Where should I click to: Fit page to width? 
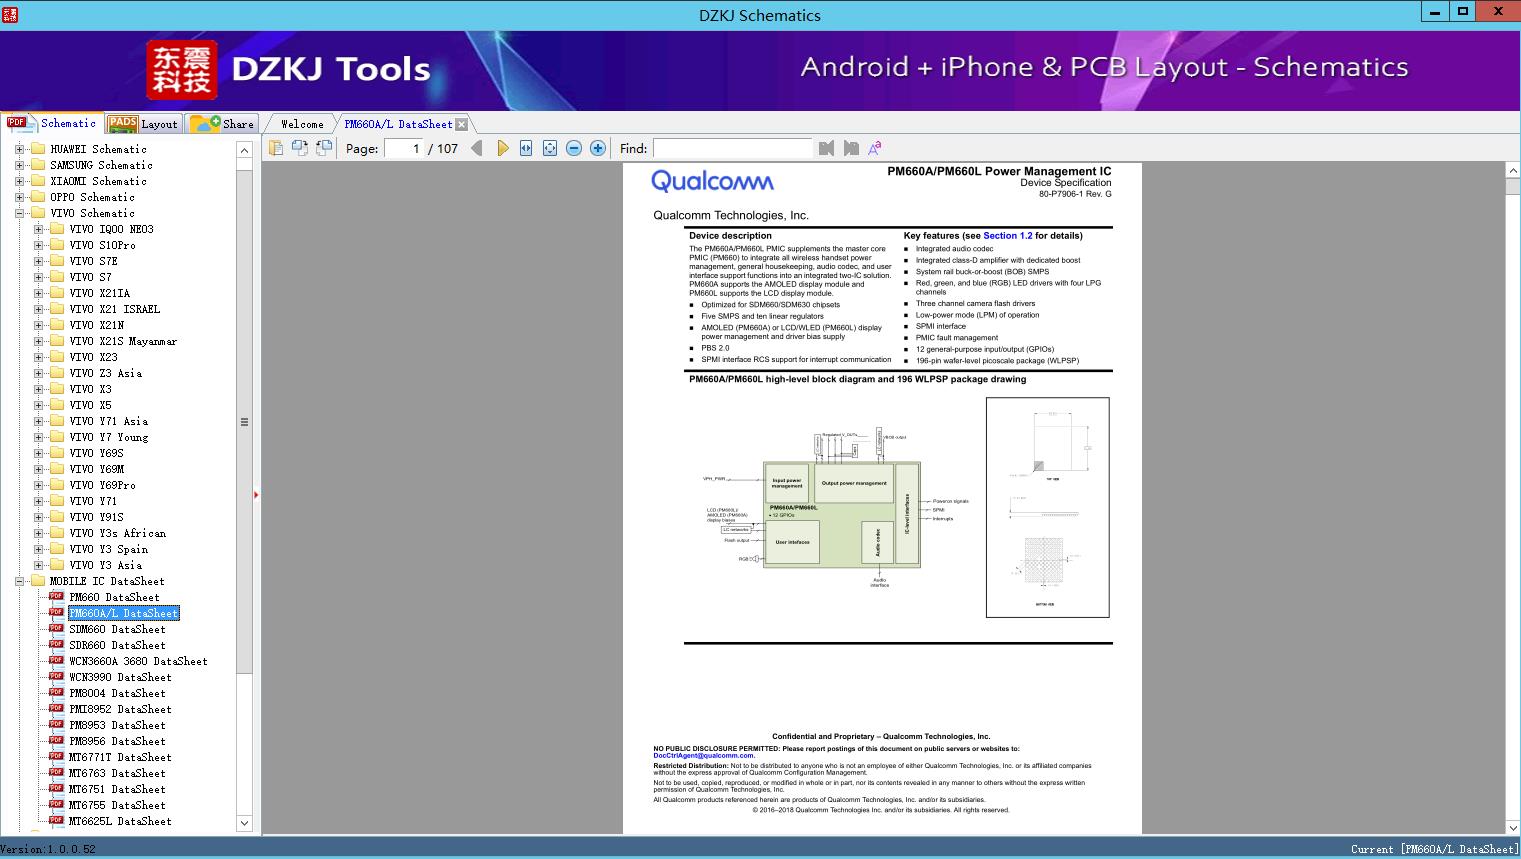(x=526, y=148)
